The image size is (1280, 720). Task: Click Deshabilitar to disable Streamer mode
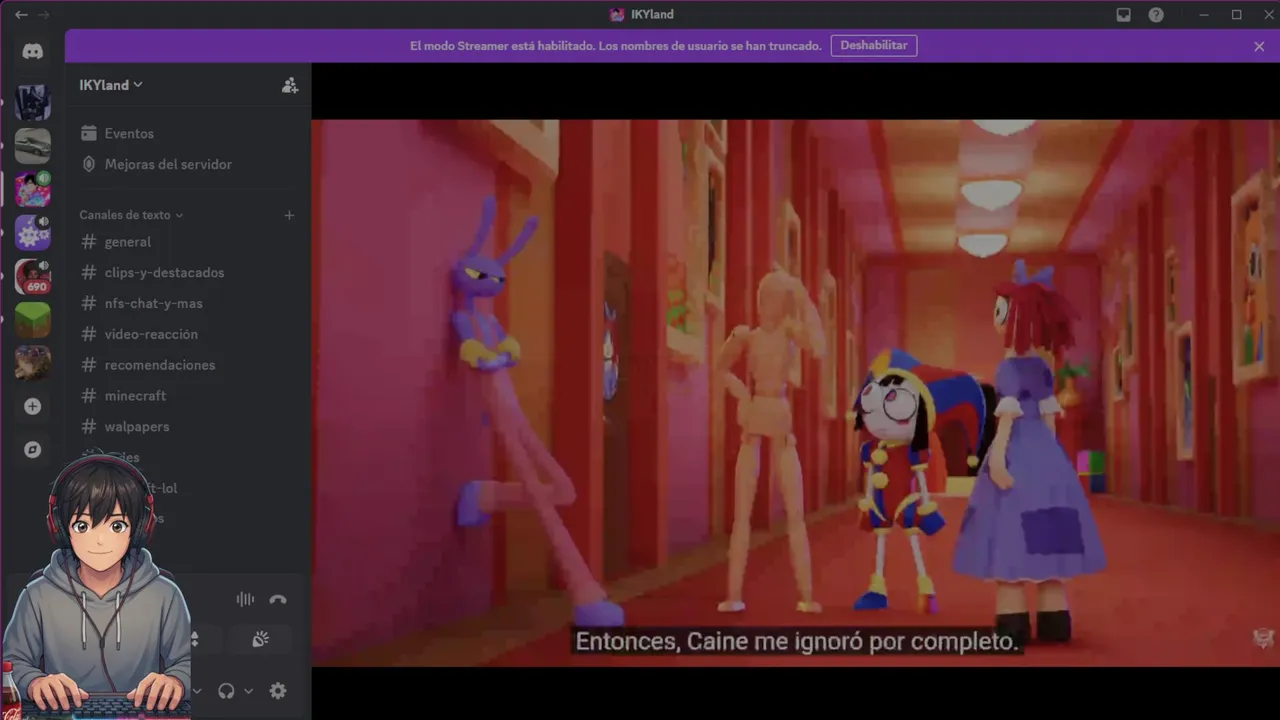point(874,46)
